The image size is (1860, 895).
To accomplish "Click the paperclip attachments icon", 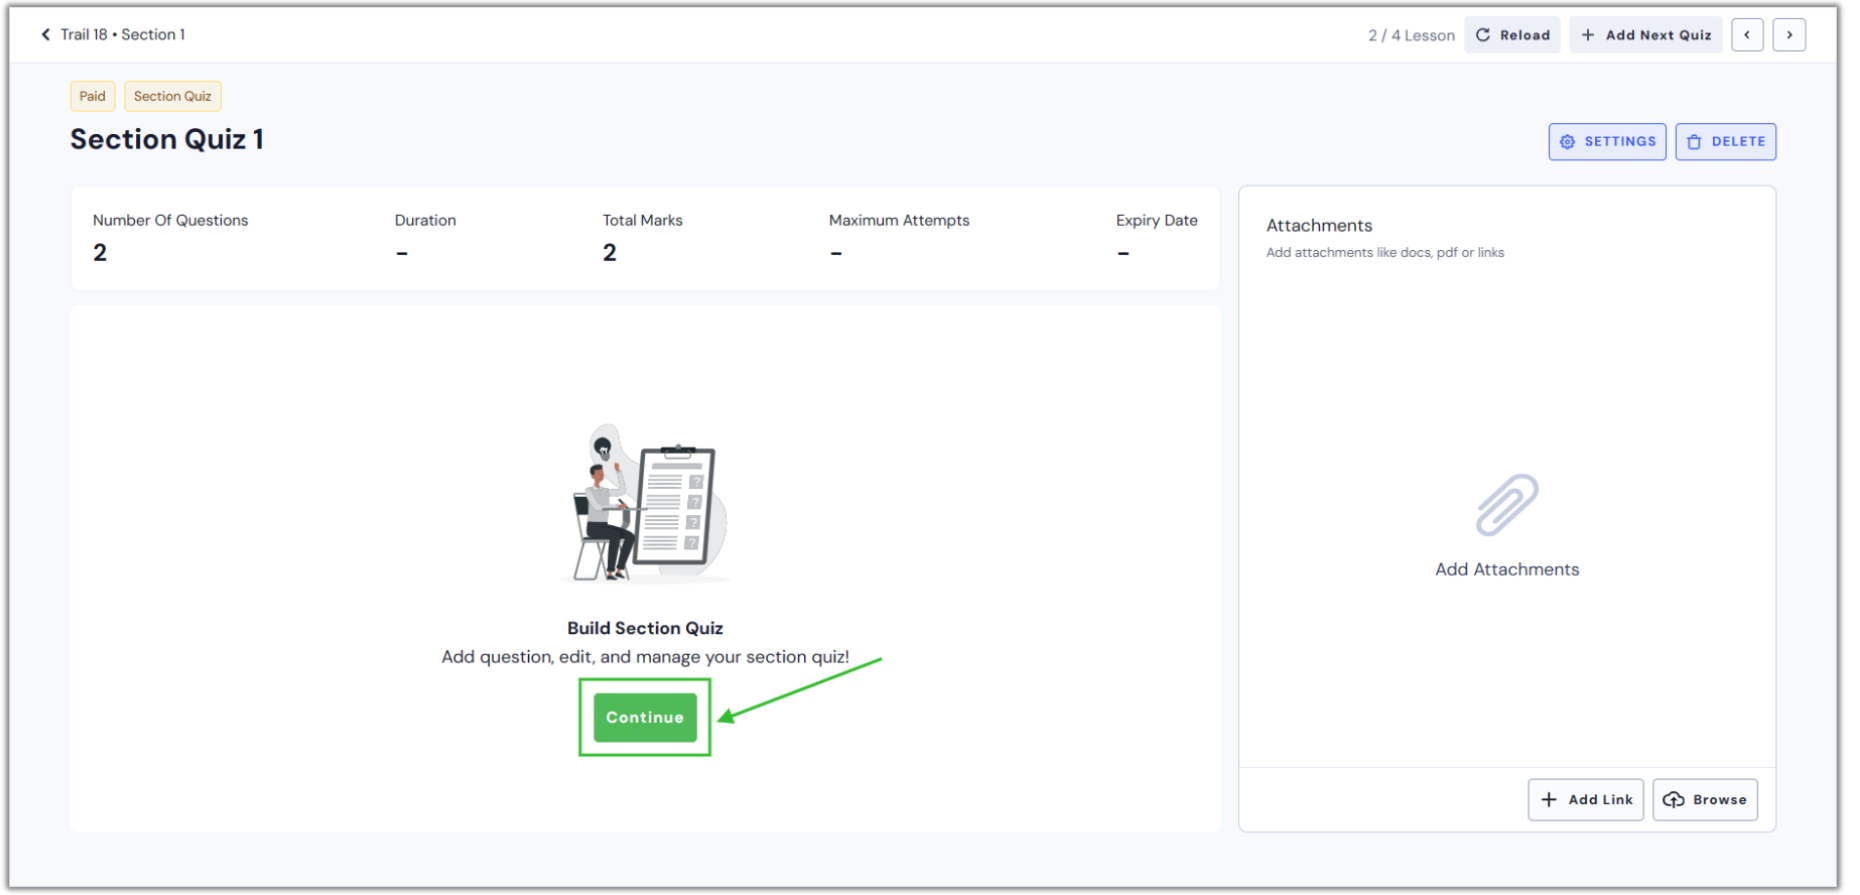I will coord(1506,505).
